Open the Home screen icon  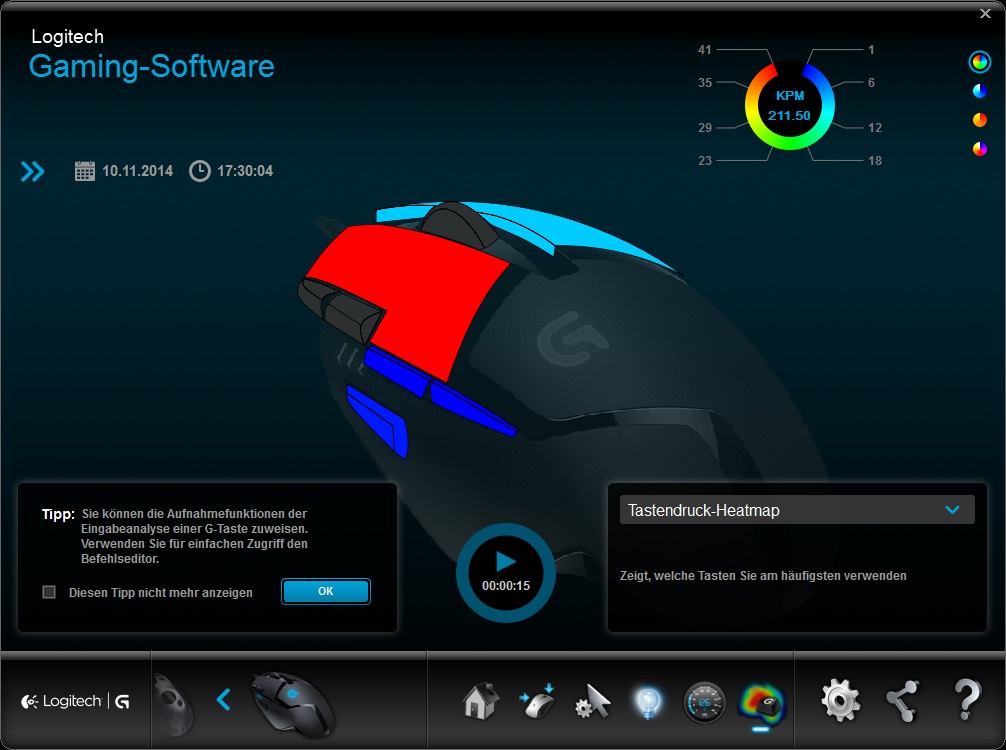[480, 703]
